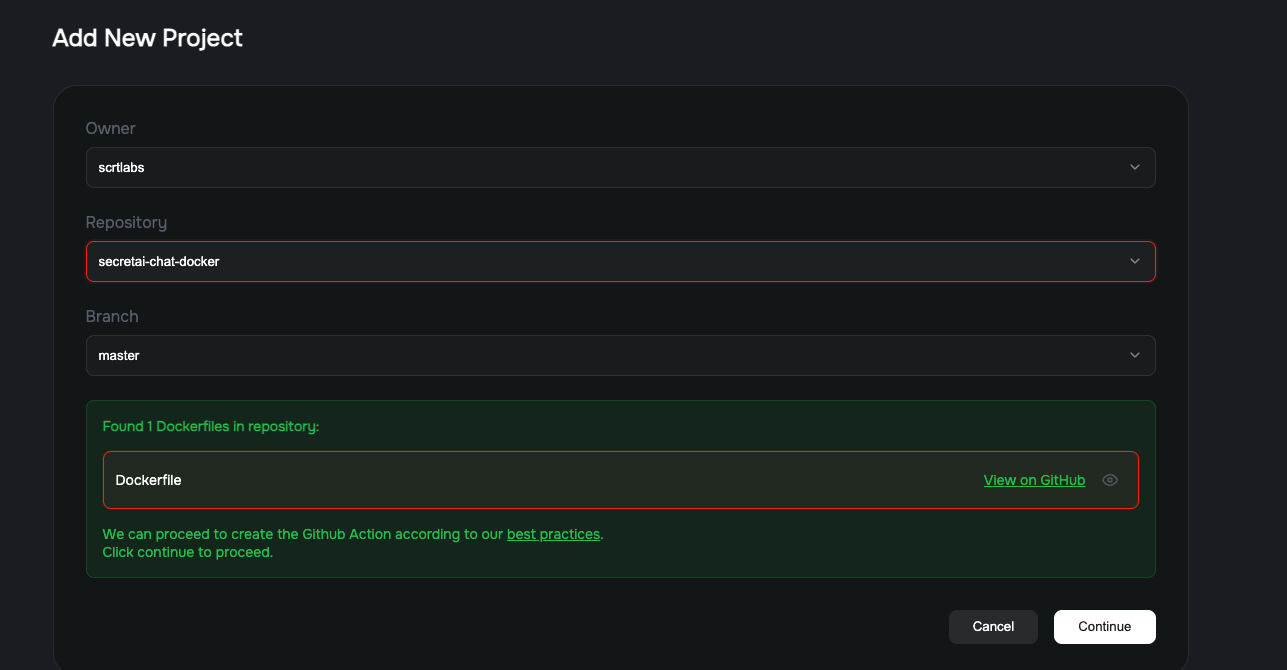Click the "Click continue to proceed" hint text

pyautogui.click(x=187, y=552)
